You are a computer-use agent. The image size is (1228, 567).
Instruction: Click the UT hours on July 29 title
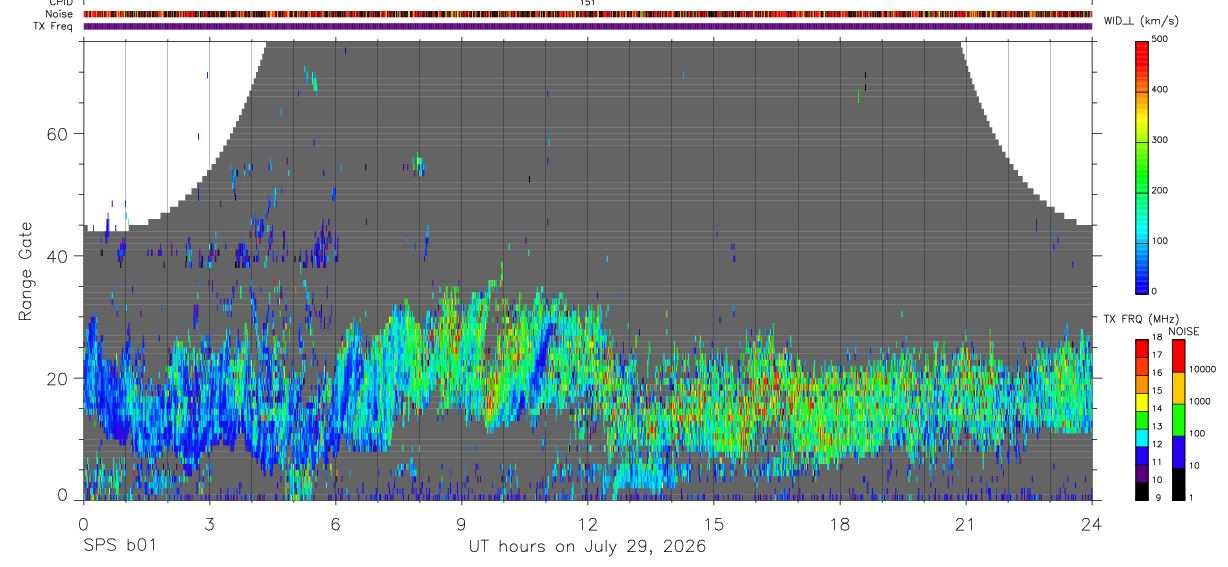coord(587,547)
